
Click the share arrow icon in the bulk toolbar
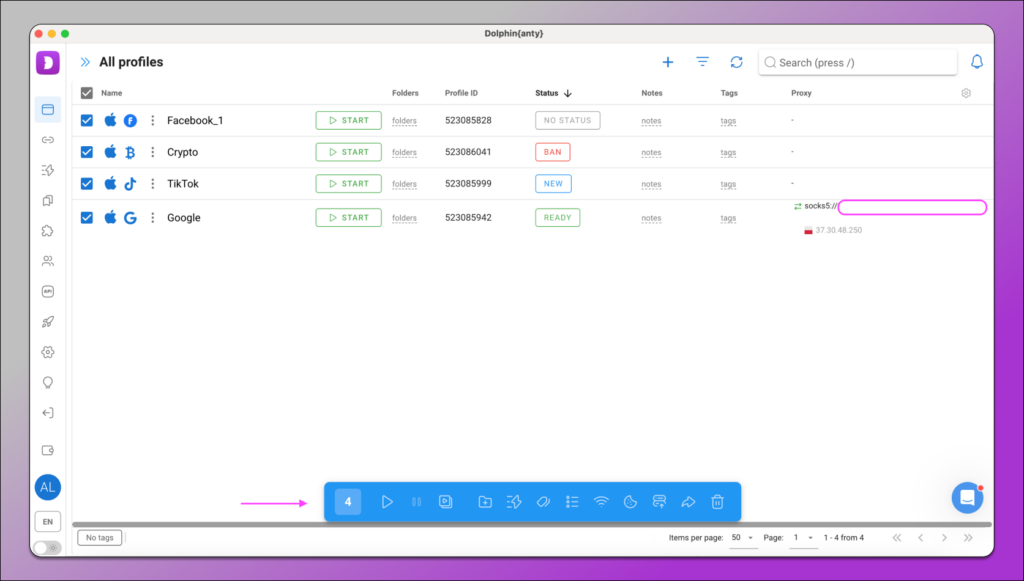coord(688,502)
